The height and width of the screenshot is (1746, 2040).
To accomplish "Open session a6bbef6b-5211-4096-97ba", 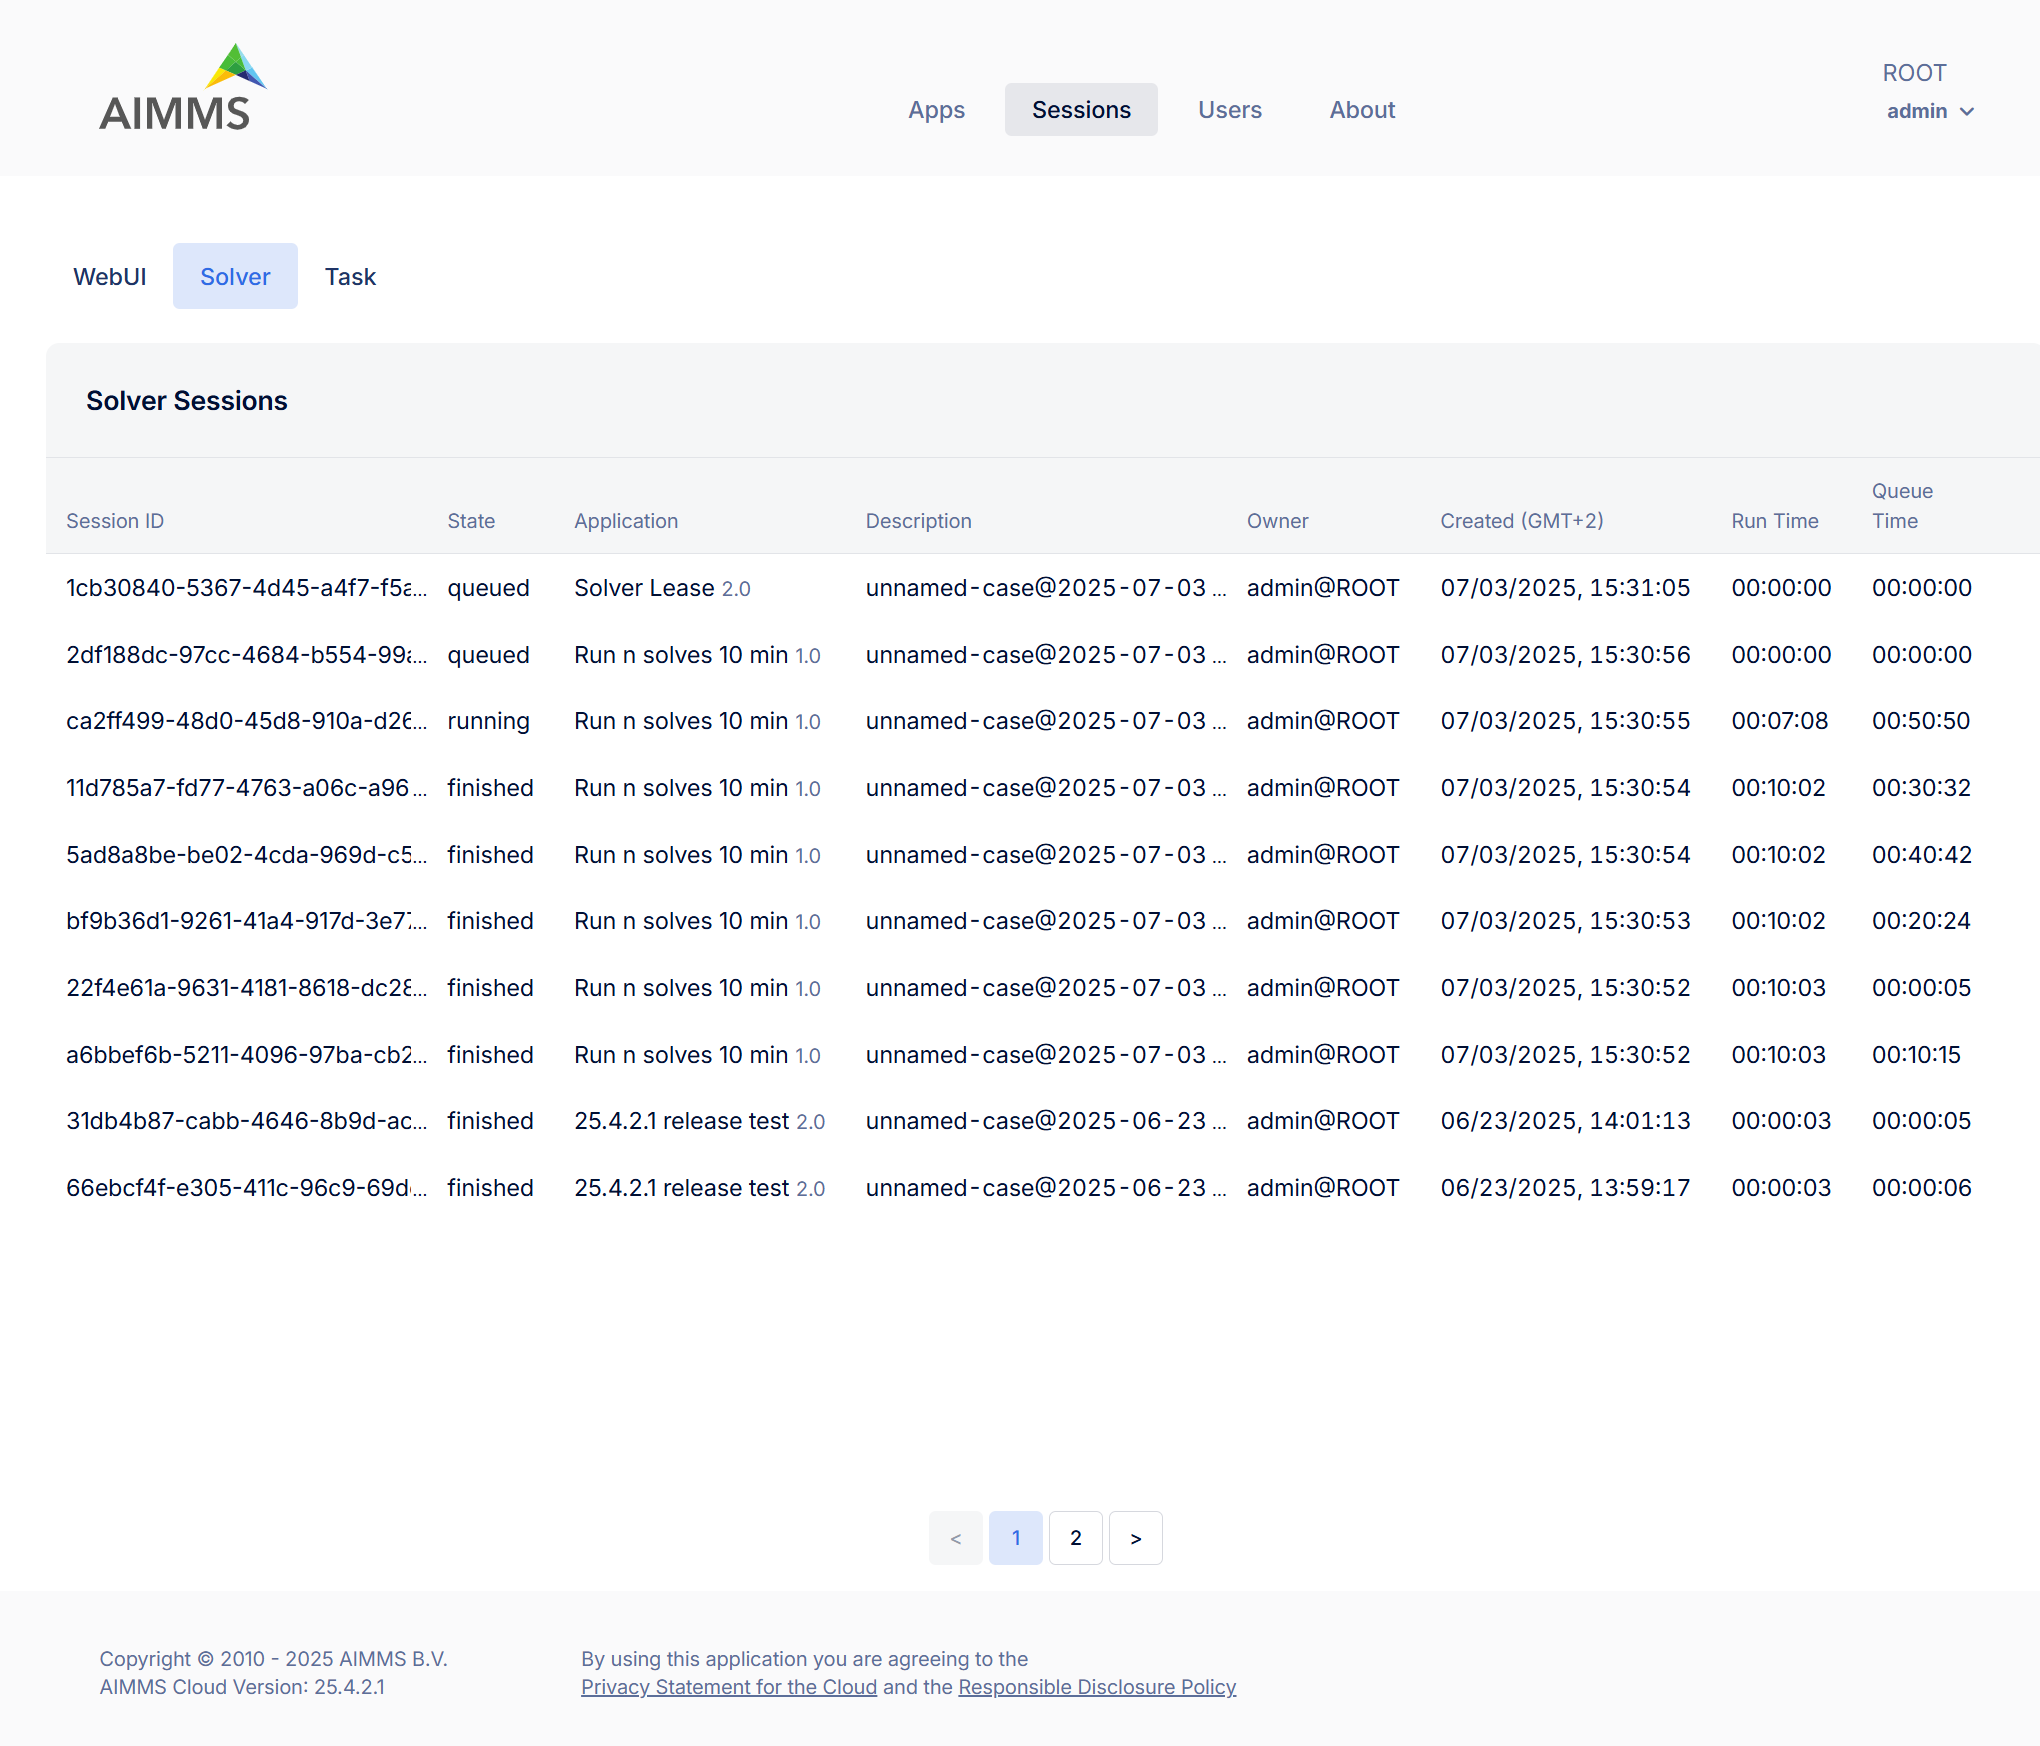I will point(246,1055).
